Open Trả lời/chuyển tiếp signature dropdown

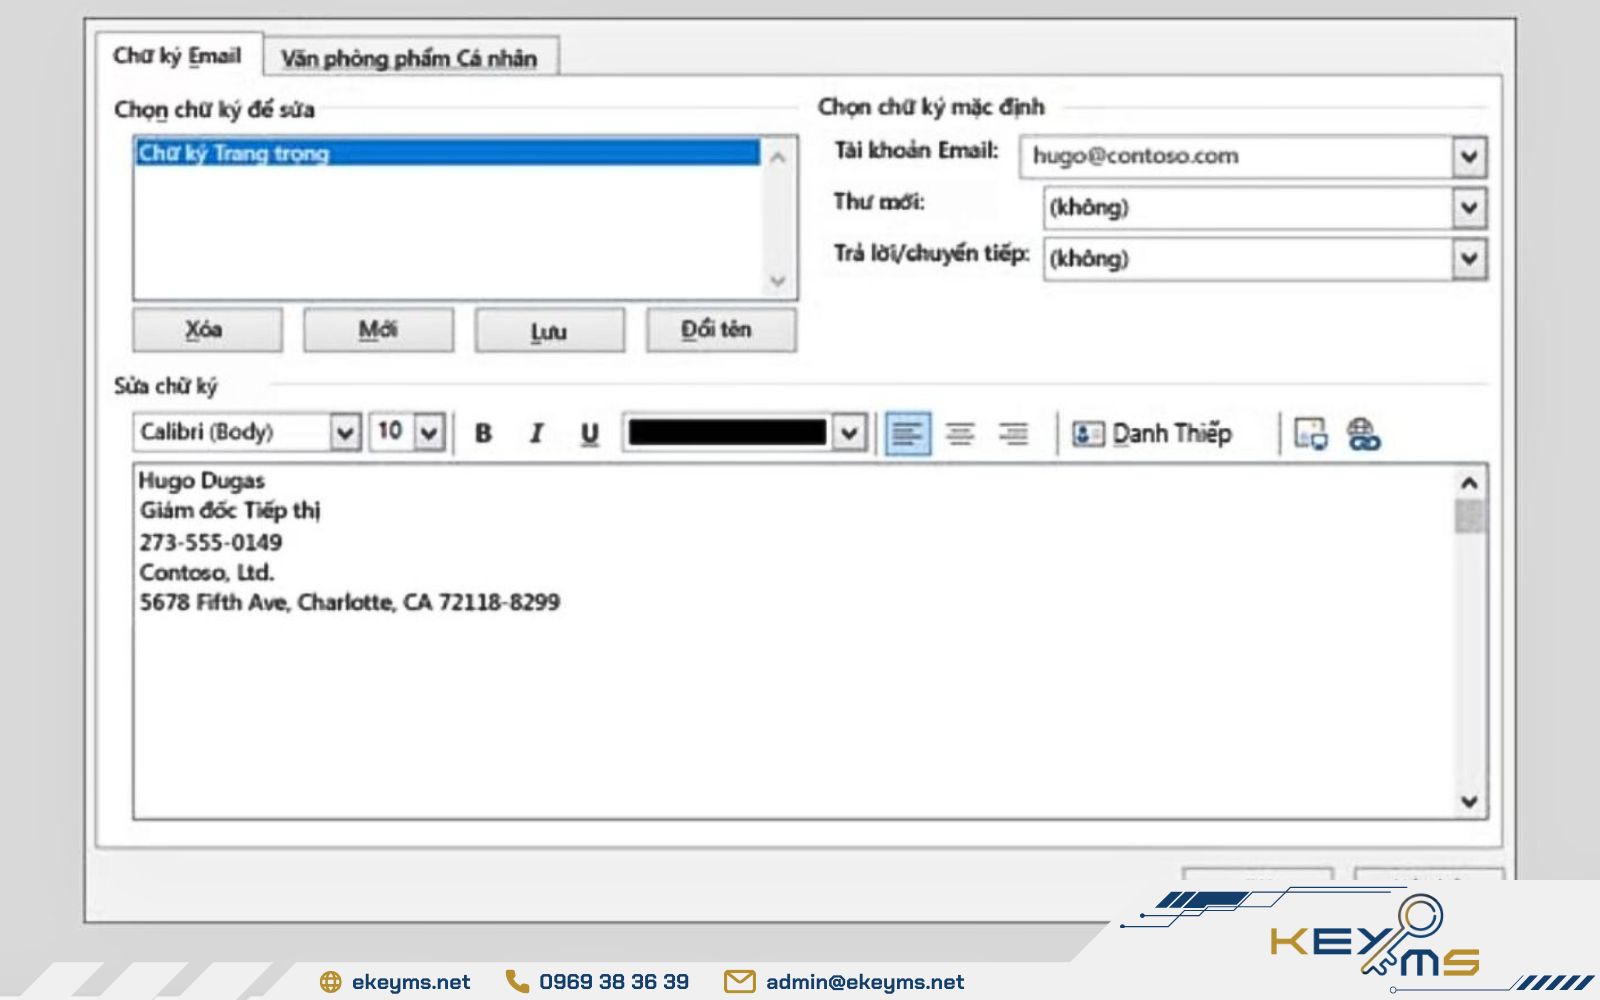pyautogui.click(x=1468, y=259)
